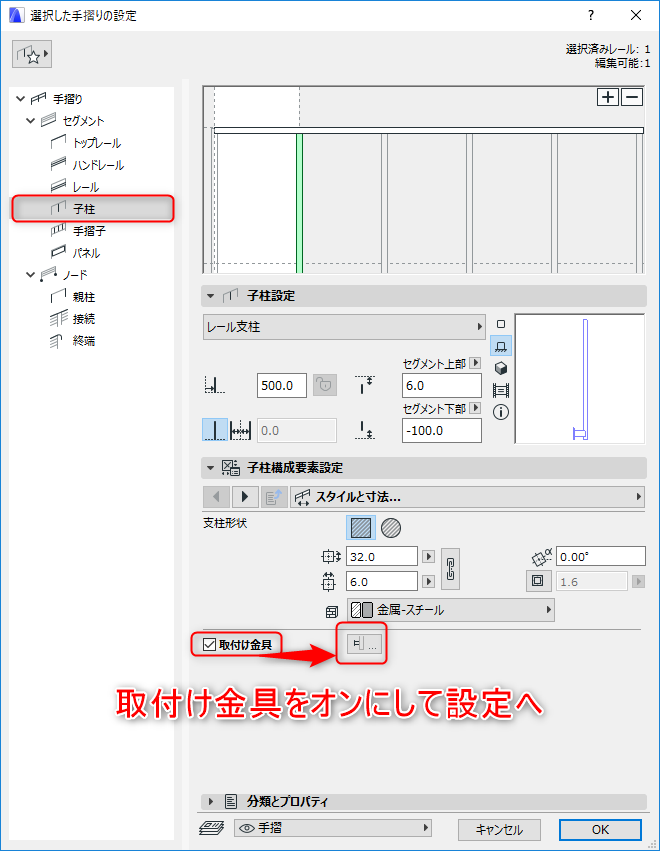Toggle the offset lock icon

[x=325, y=385]
